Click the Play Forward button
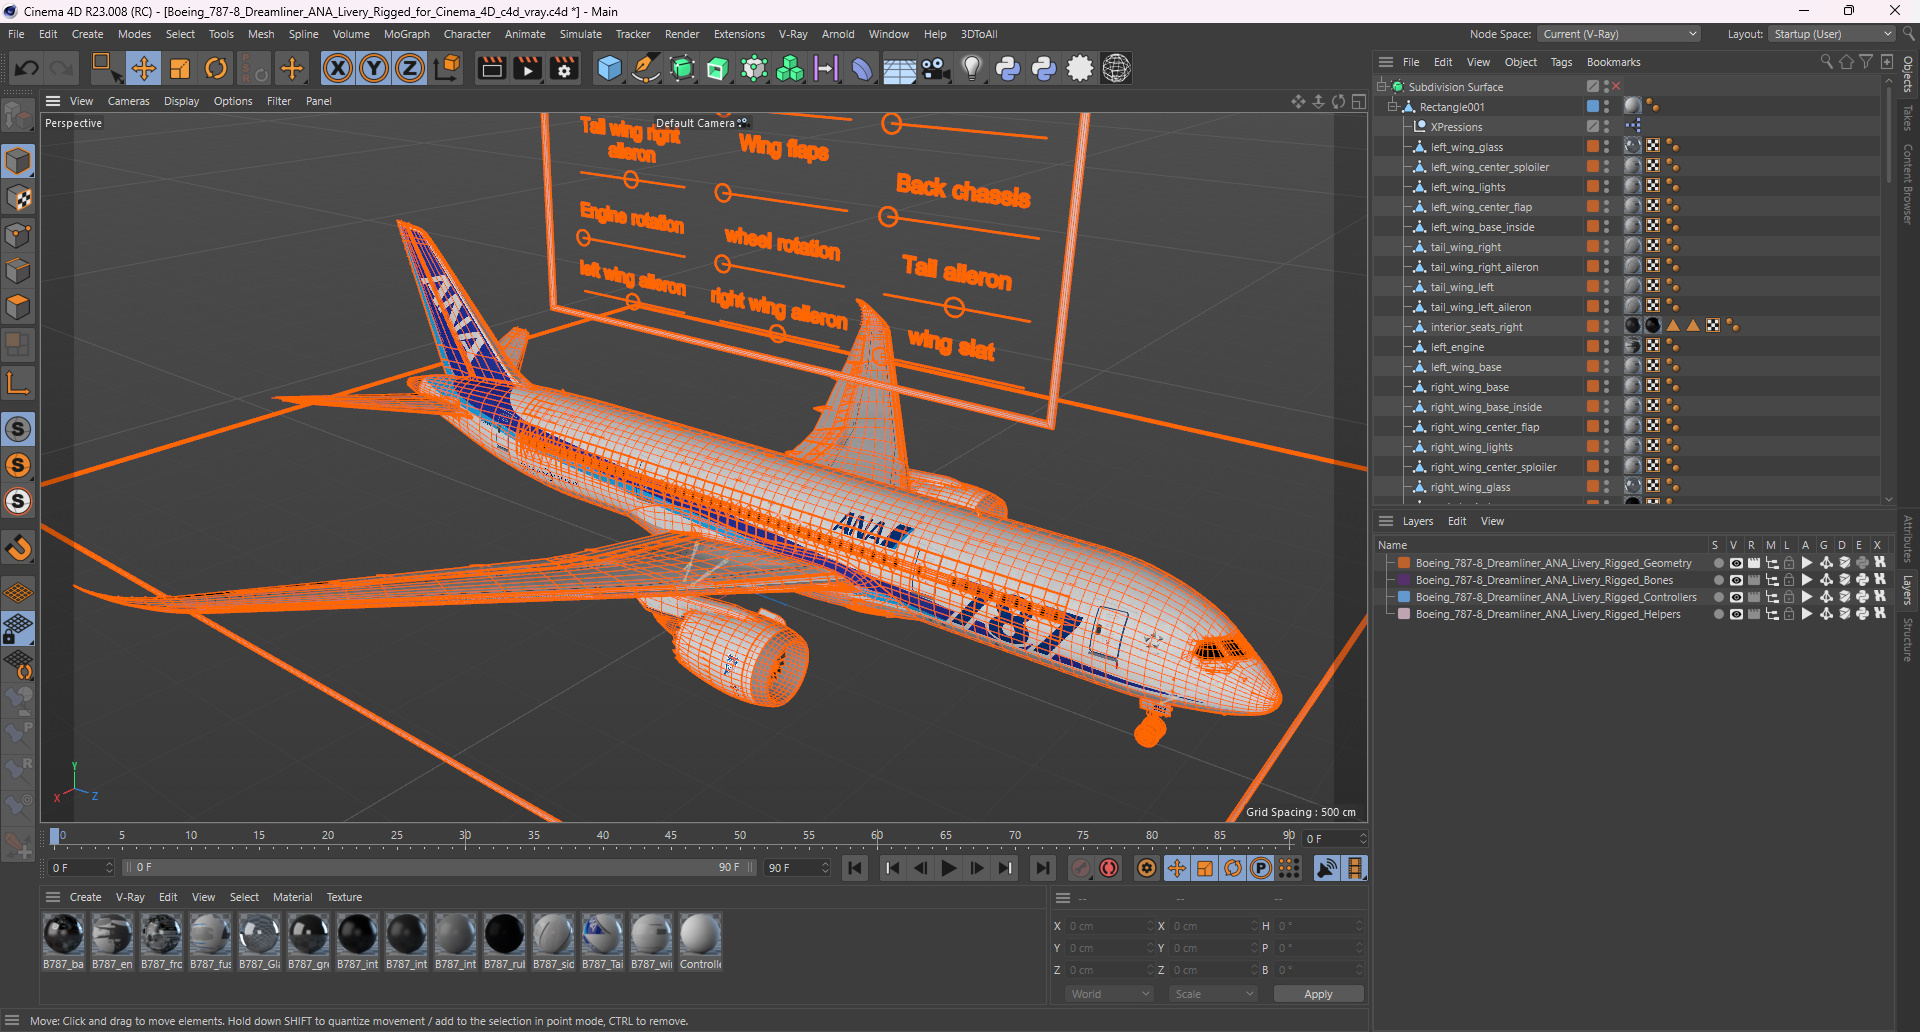This screenshot has height=1032, width=1920. tap(949, 868)
